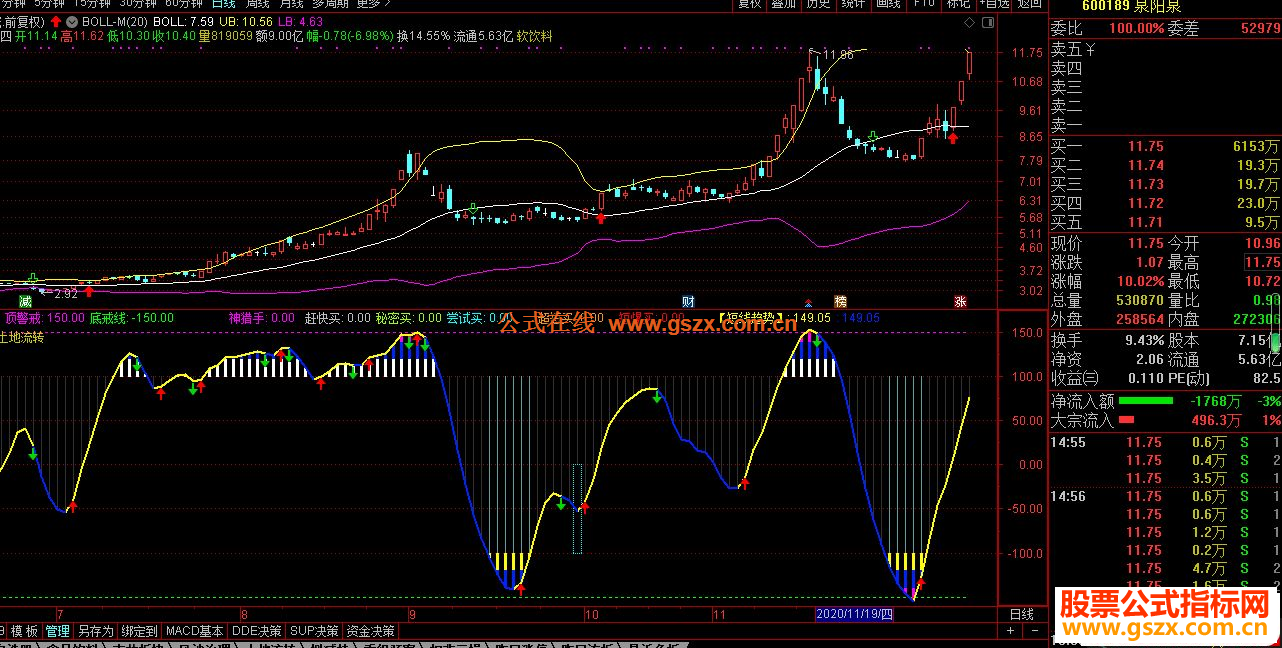Click the 绑定到 bind-to tab
Image resolution: width=1282 pixels, height=648 pixels.
pyautogui.click(x=140, y=631)
